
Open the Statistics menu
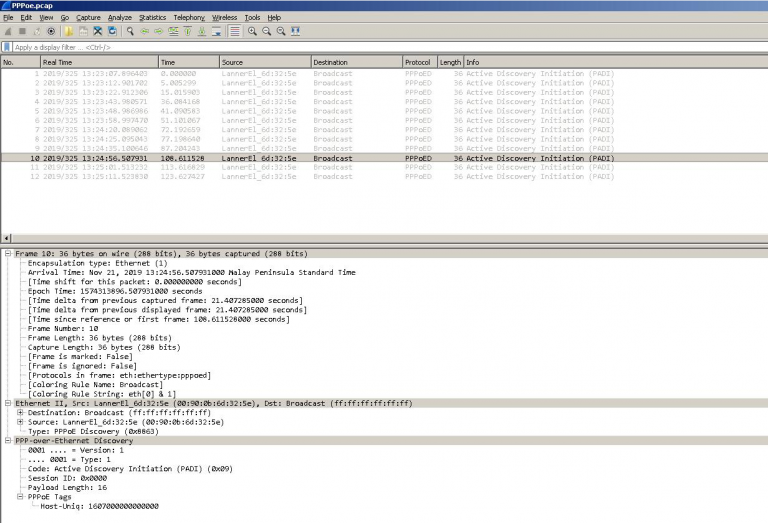pos(152,17)
